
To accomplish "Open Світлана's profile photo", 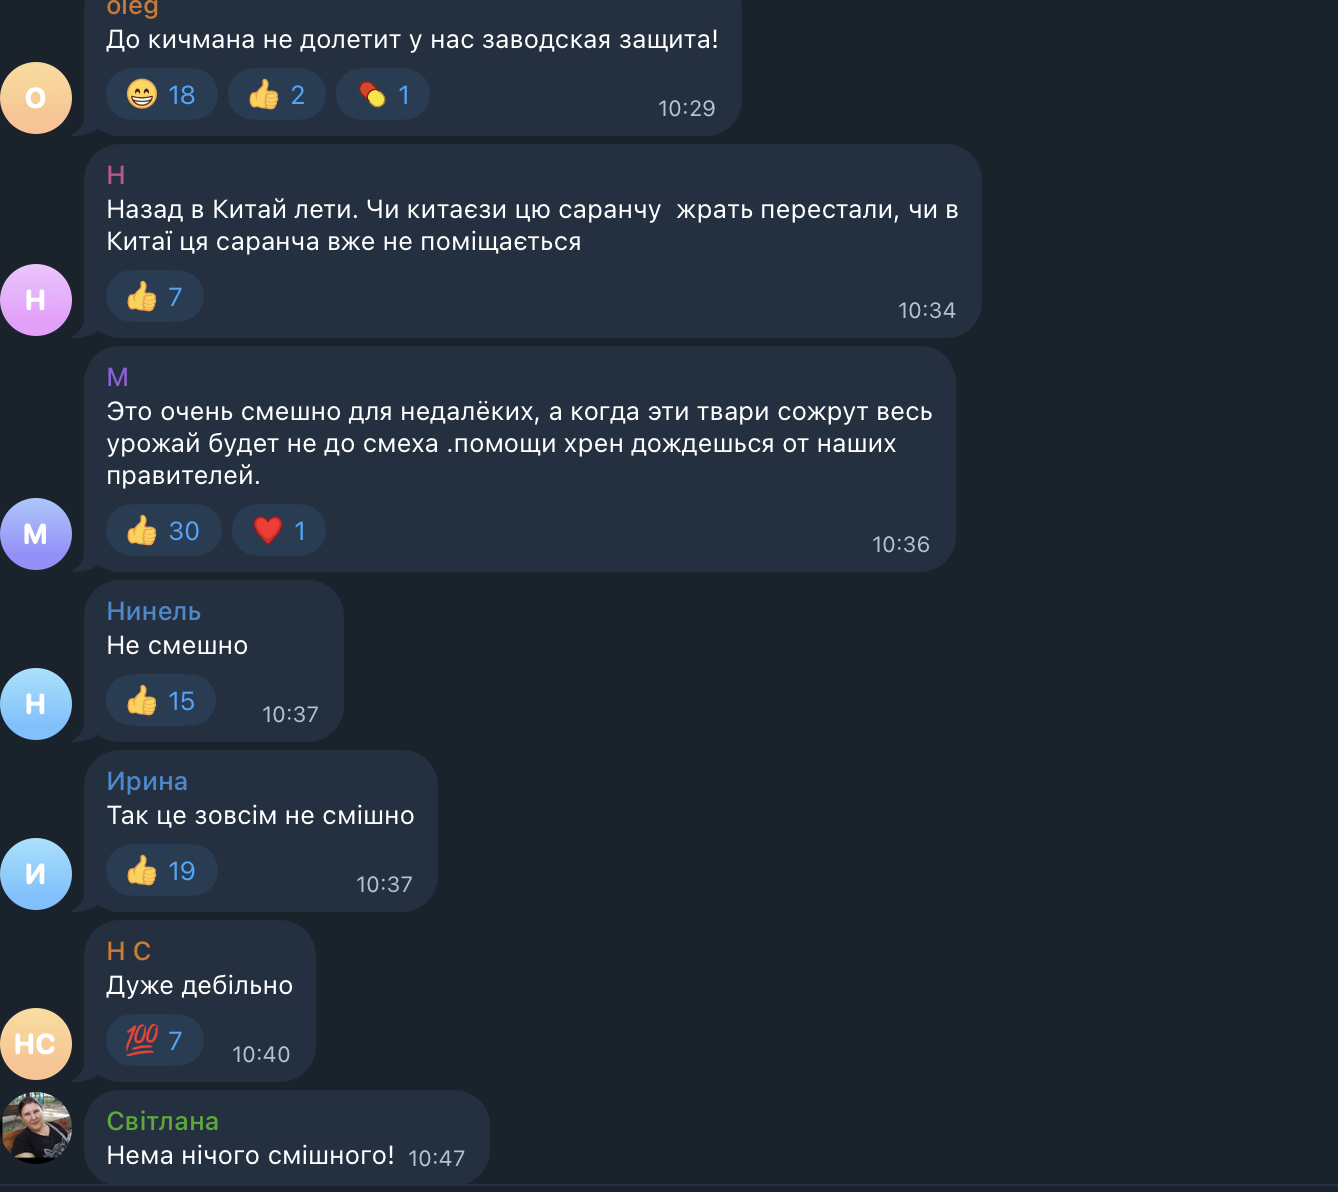I will click(36, 1128).
